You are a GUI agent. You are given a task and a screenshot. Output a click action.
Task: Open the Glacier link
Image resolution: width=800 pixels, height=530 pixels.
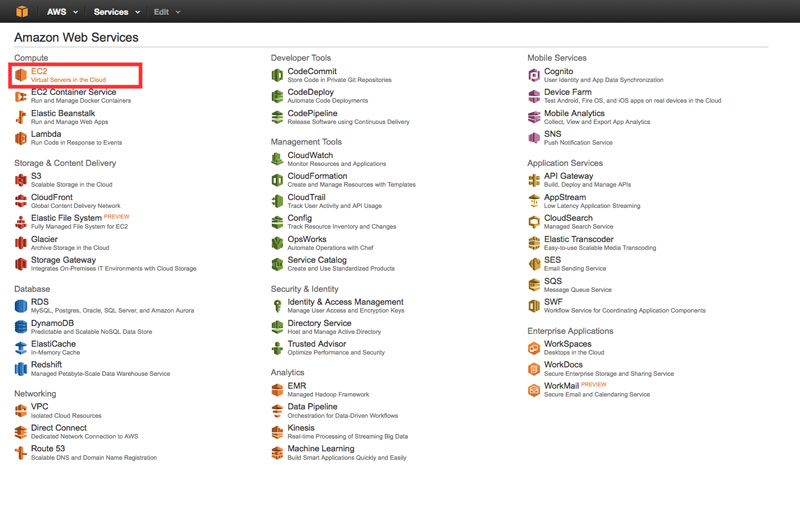44,239
